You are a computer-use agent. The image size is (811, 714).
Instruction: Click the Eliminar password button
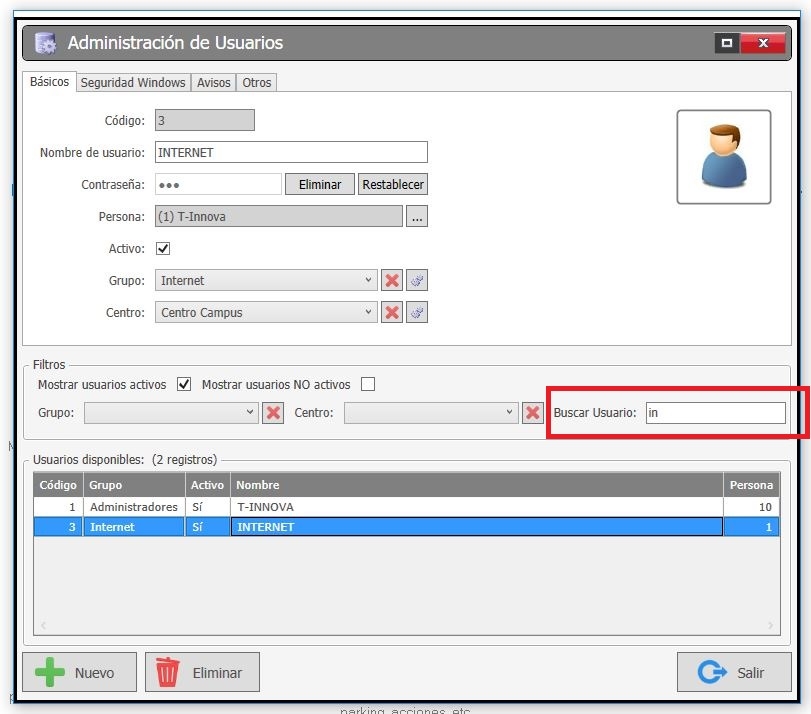coord(320,185)
